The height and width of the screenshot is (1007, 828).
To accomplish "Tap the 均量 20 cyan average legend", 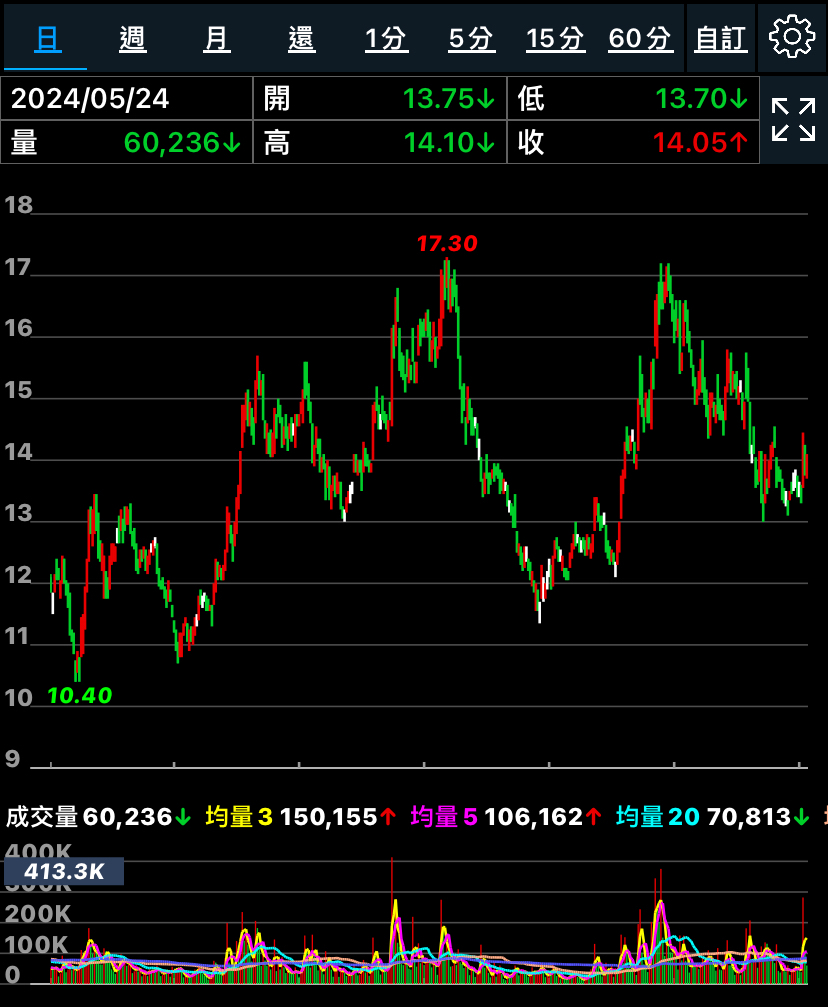I will pos(712,817).
